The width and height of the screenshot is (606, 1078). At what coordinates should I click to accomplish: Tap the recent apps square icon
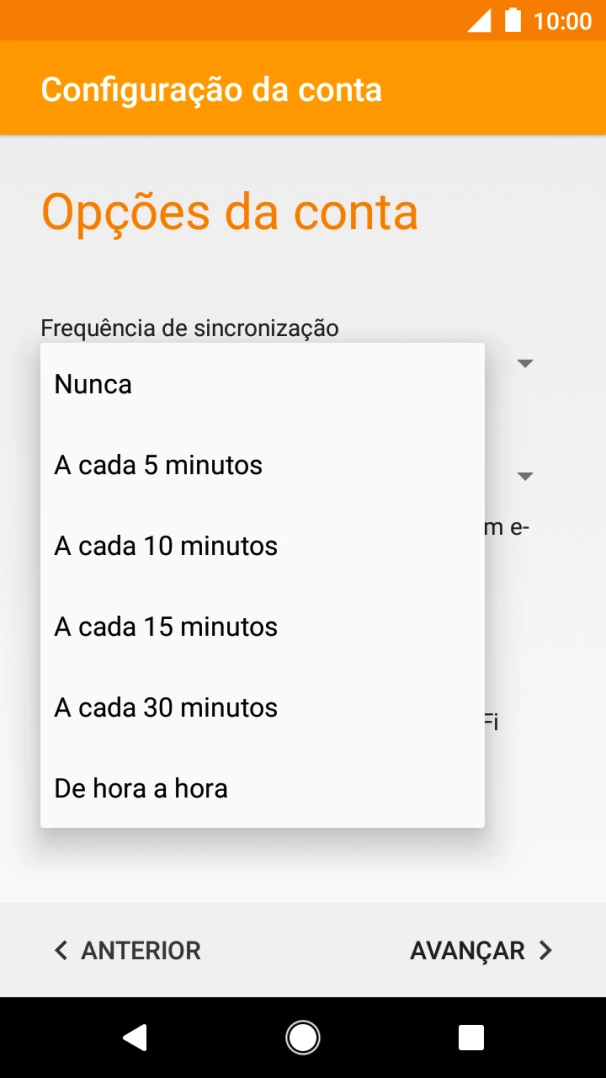click(469, 1037)
